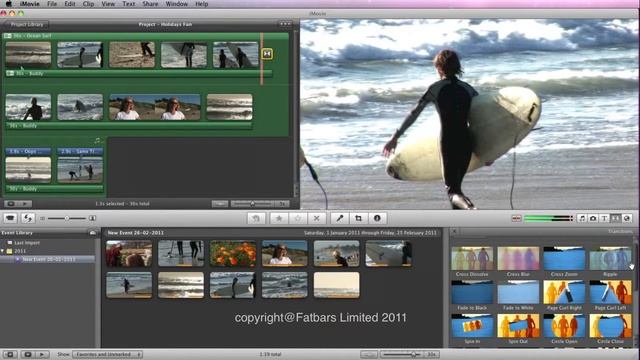Image resolution: width=640 pixels, height=360 pixels.
Task: Open the Edit menu
Action: pos(70,4)
